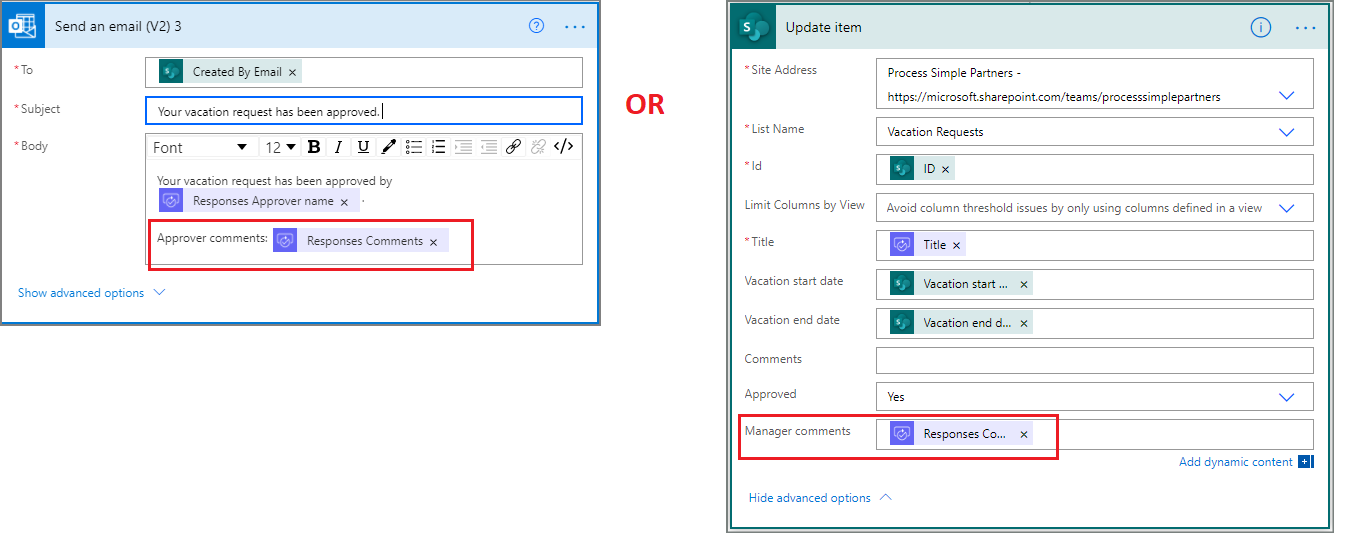The height and width of the screenshot is (546, 1354).
Task: Apply bold formatting in email body
Action: (314, 147)
